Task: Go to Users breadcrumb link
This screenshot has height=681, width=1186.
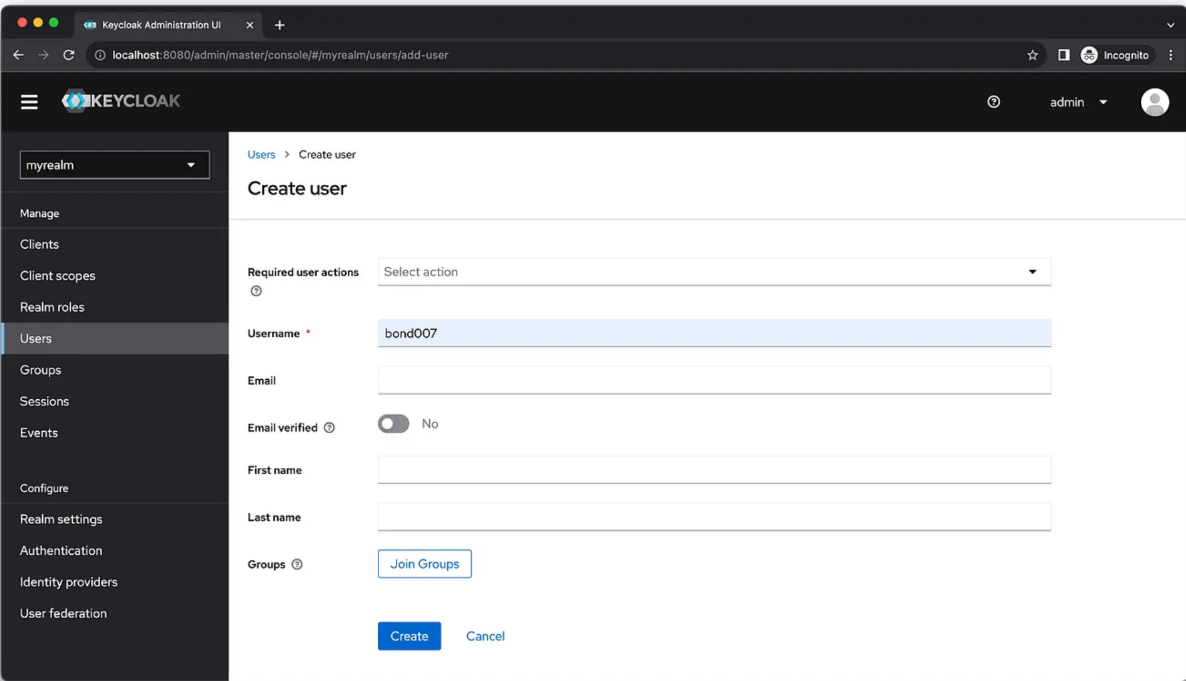Action: click(261, 154)
